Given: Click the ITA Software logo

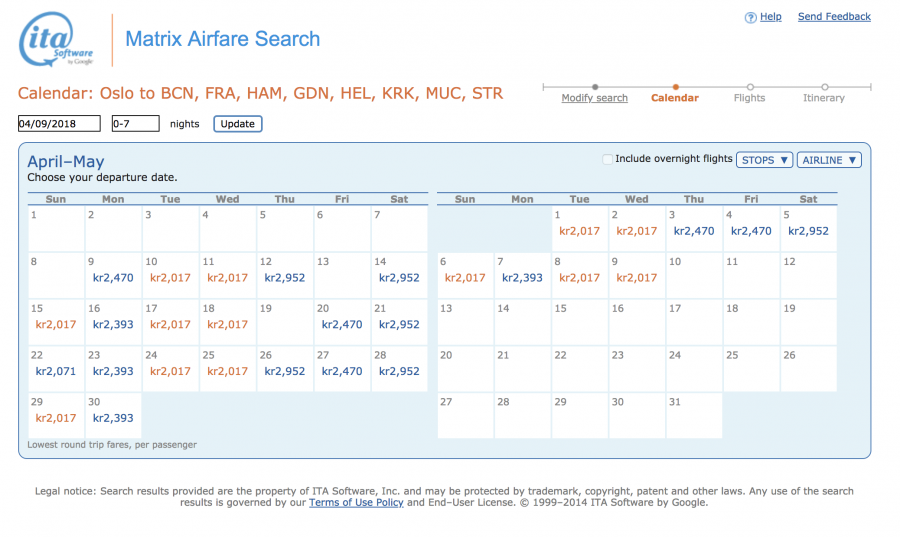Looking at the screenshot, I should click(57, 41).
